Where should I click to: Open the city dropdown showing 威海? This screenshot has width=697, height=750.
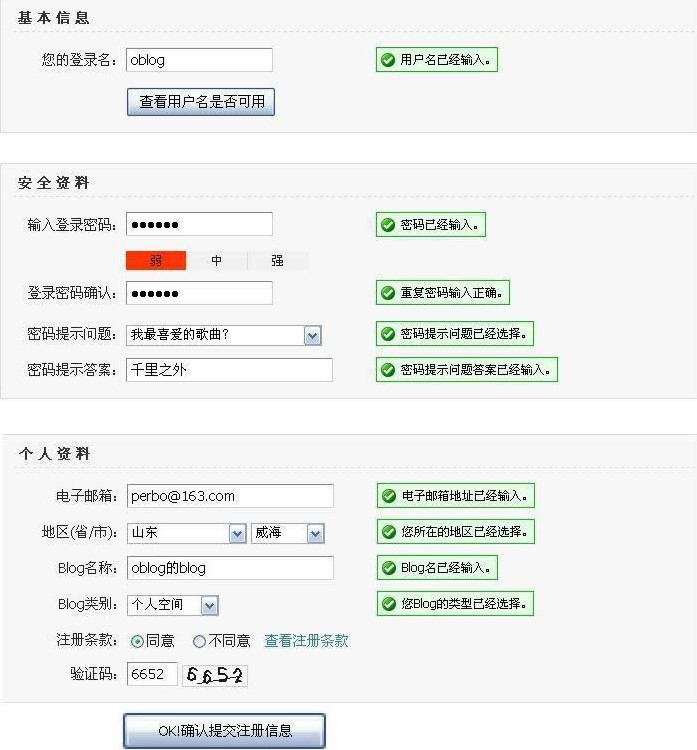click(x=315, y=534)
